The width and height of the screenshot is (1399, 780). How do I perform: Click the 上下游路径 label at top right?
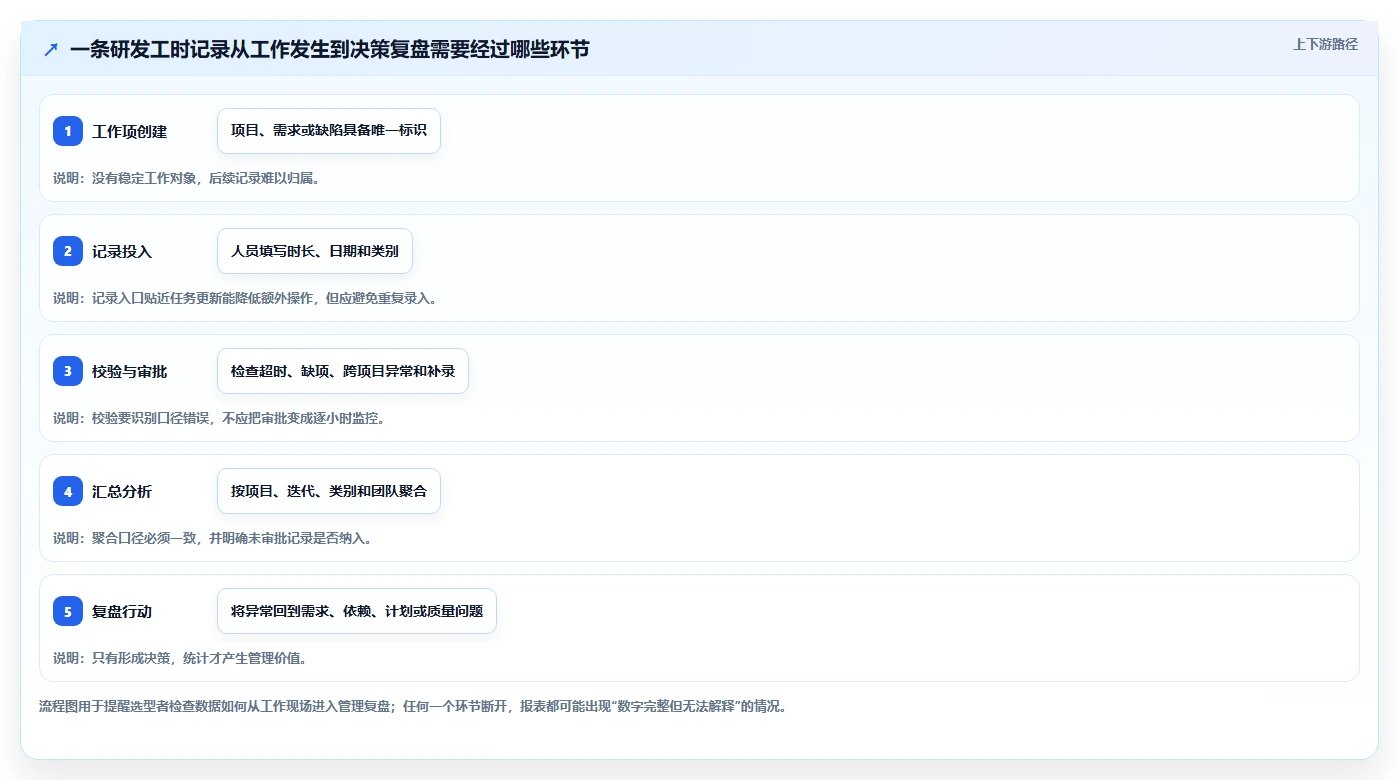(1325, 44)
